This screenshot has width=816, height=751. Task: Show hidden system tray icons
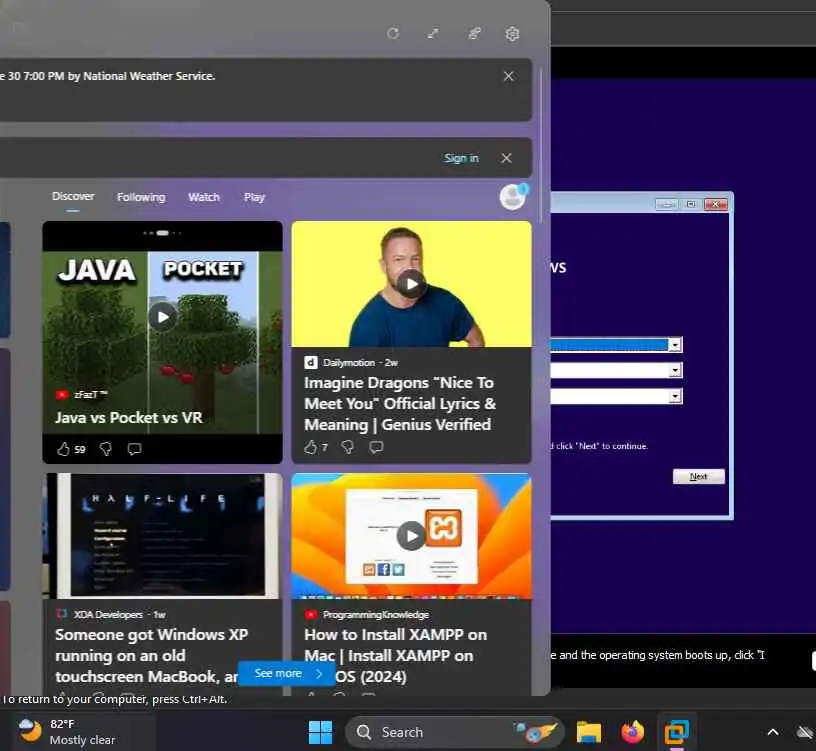[x=773, y=732]
